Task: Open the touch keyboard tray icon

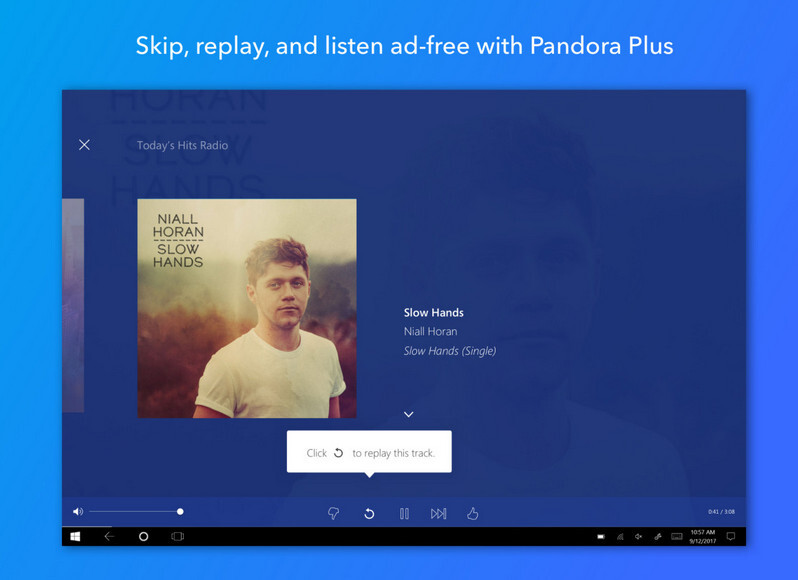Action: tap(677, 537)
